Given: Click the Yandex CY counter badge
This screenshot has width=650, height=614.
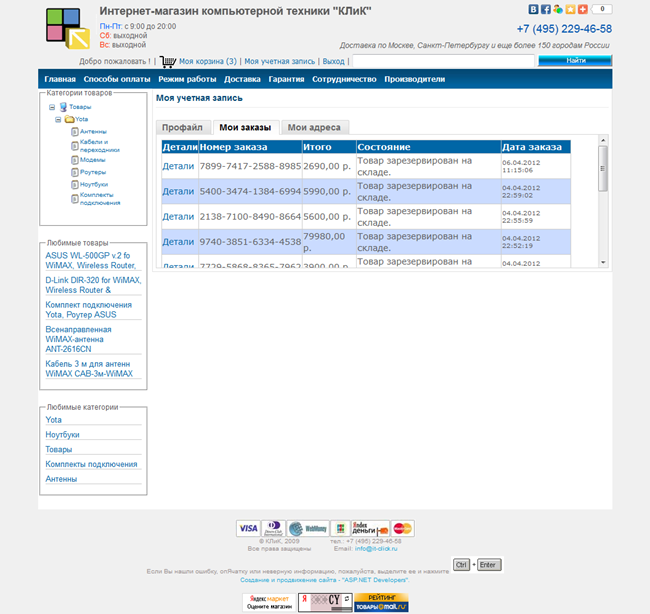Looking at the screenshot, I should tap(325, 602).
